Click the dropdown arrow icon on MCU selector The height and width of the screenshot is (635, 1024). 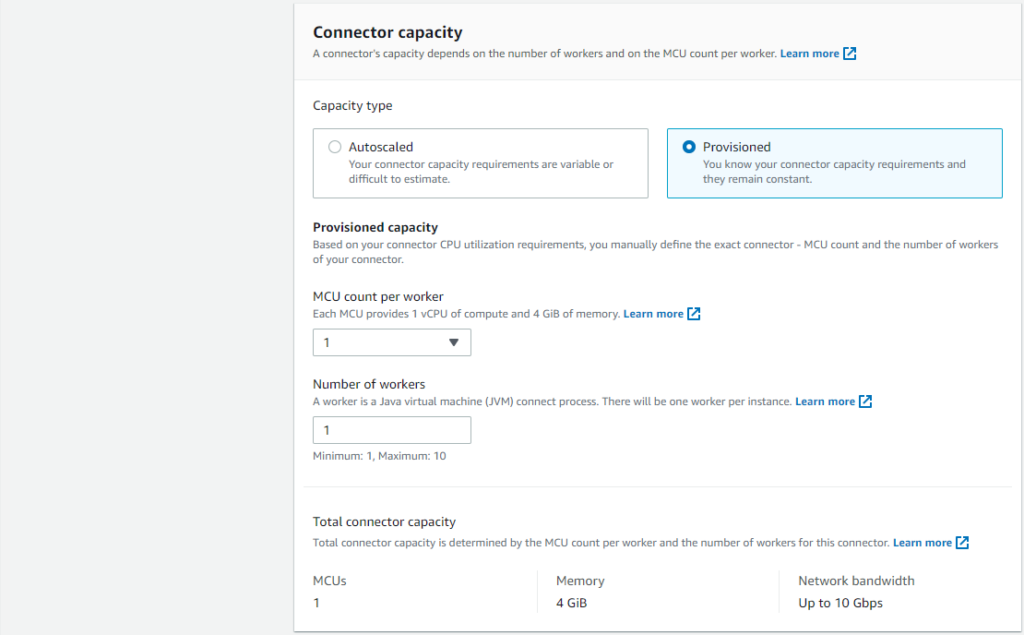[x=456, y=342]
